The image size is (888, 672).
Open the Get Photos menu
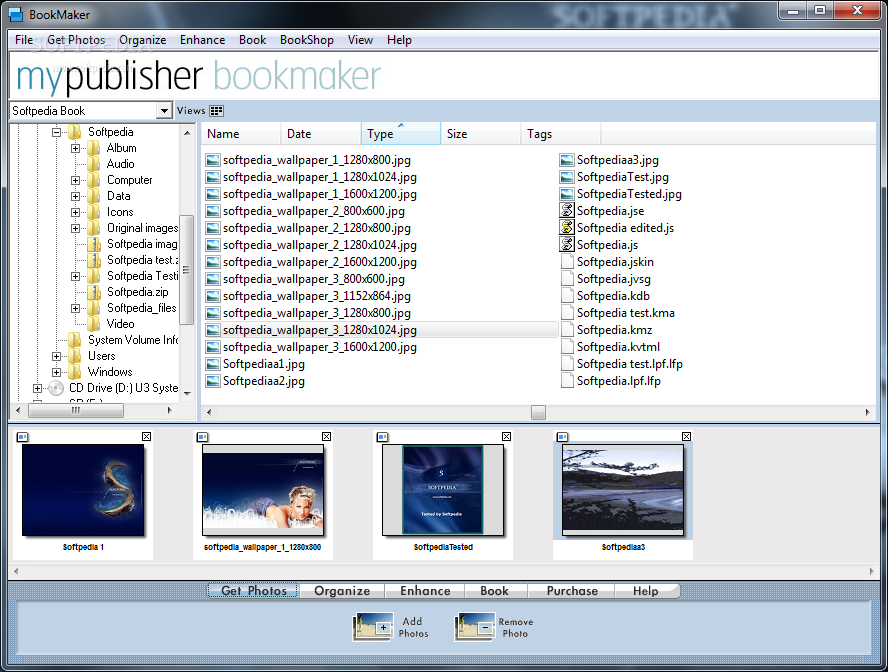(76, 40)
